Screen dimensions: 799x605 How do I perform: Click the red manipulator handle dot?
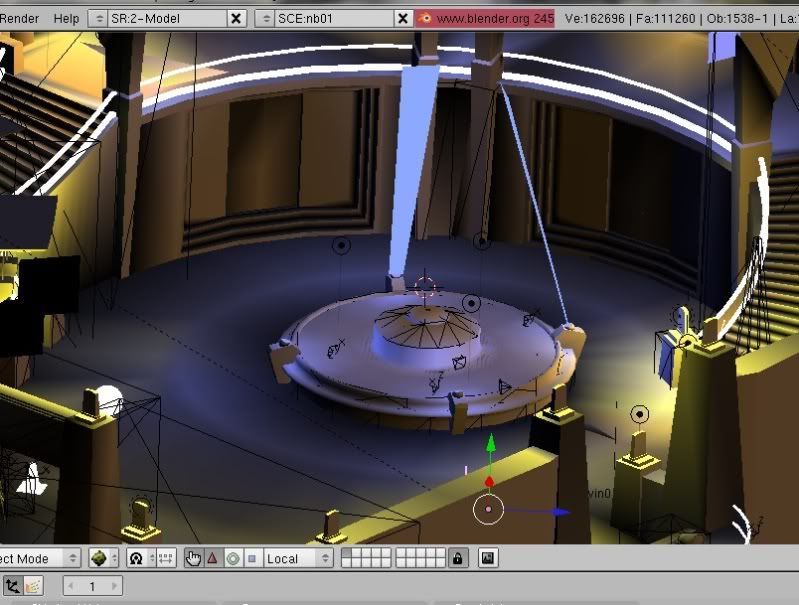click(489, 482)
